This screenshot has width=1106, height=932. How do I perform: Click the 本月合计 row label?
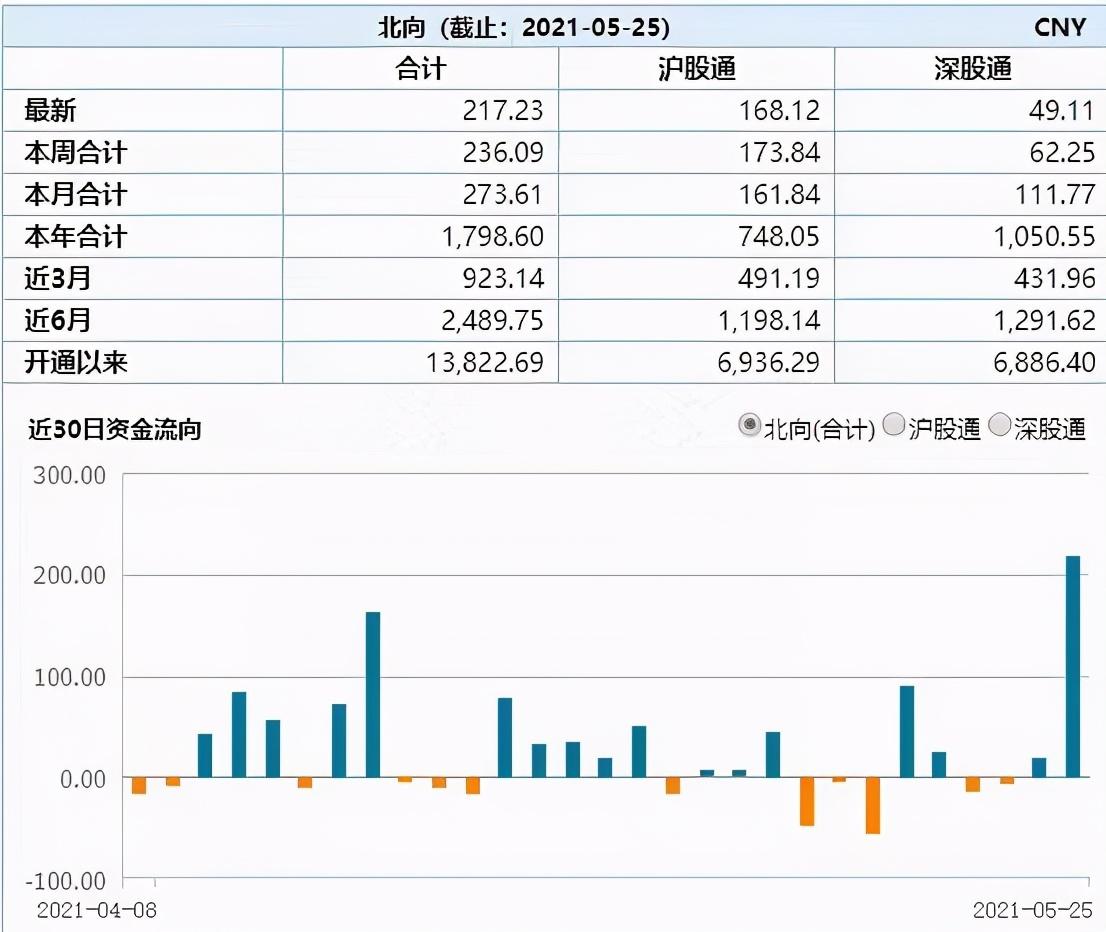point(75,195)
